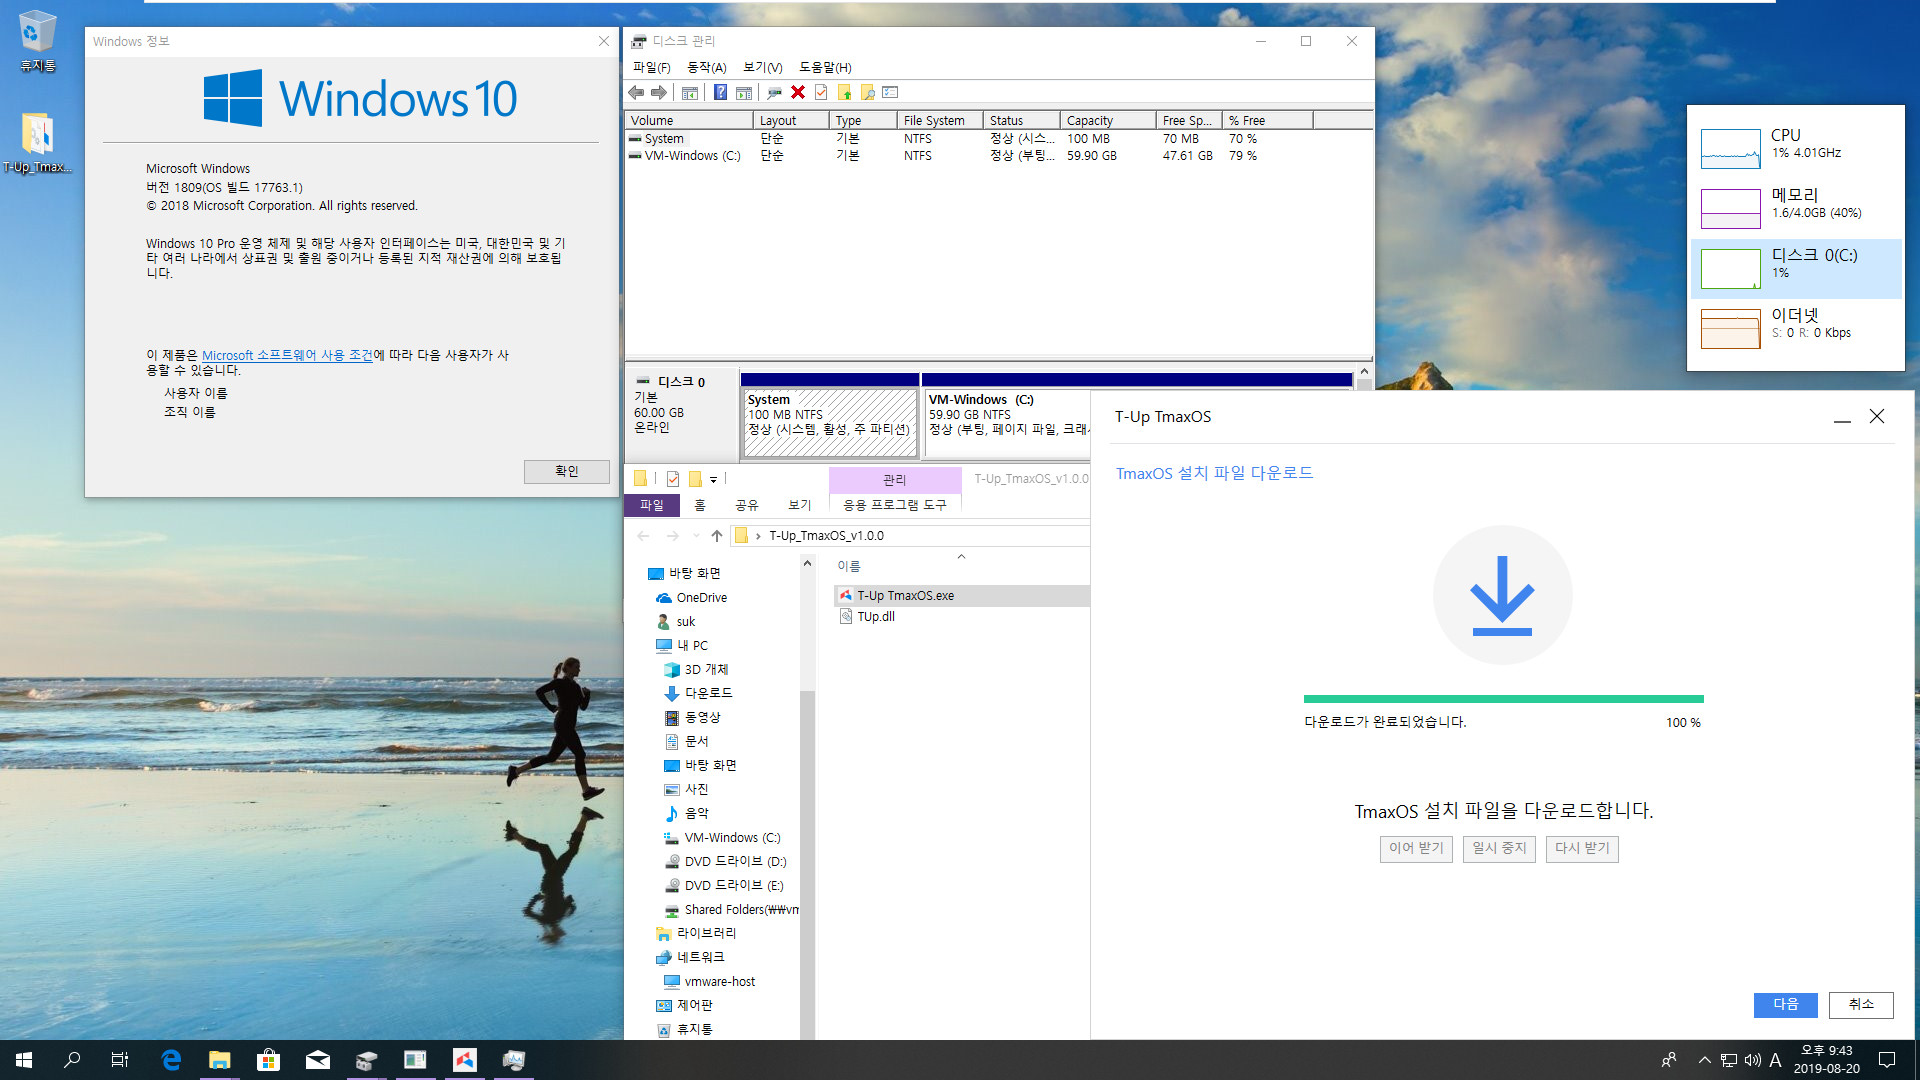Image resolution: width=1920 pixels, height=1080 pixels.
Task: Click the OneDrive folder in sidebar
Action: point(702,597)
